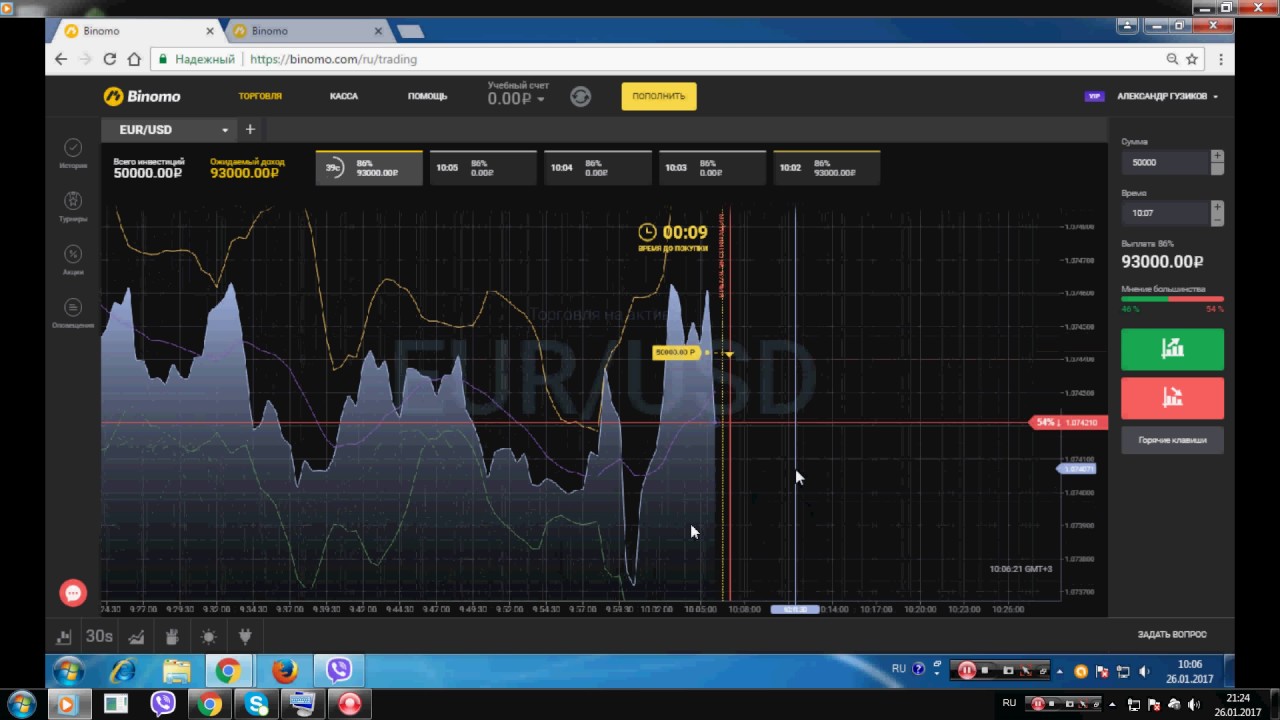The width and height of the screenshot is (1280, 720).
Task: Click the green up trade button
Action: click(x=1172, y=349)
